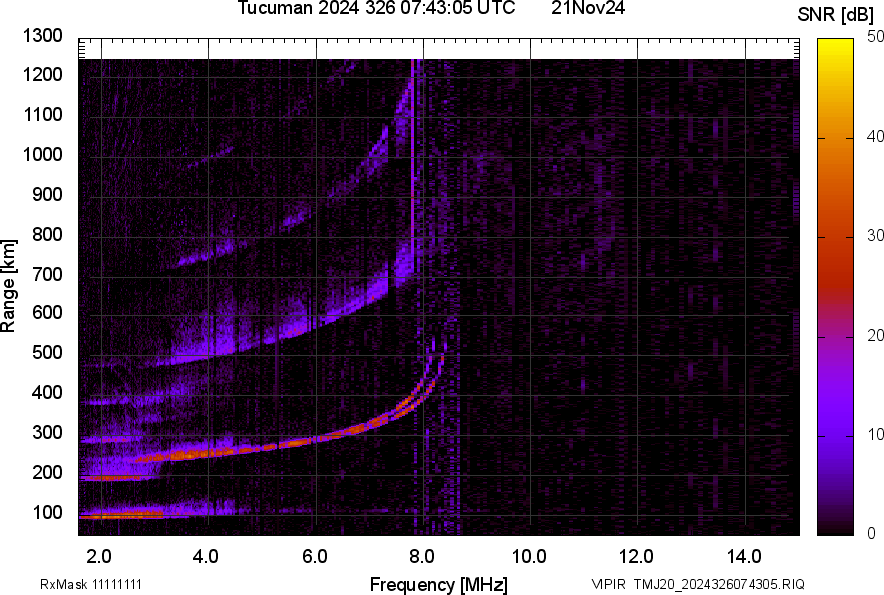The height and width of the screenshot is (595, 884).
Task: Click the 'VIPIR TMJ20_2024326074305.RIQ' file label
Action: [x=698, y=584]
